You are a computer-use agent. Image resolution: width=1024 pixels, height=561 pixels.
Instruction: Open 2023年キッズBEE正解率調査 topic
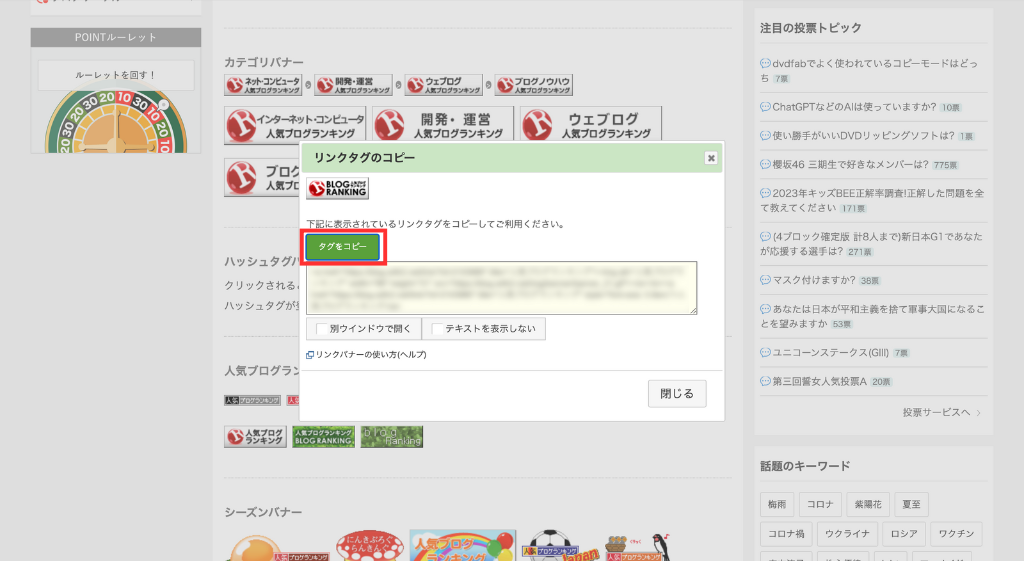click(872, 200)
